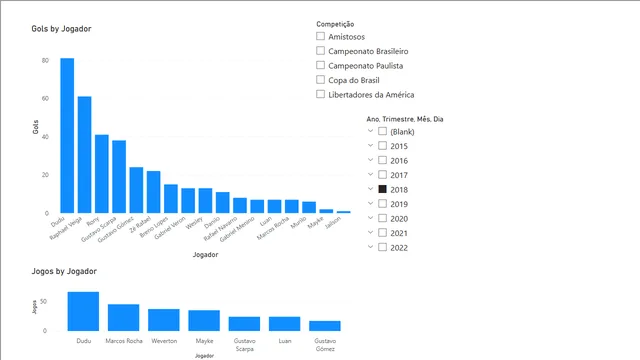Click Luan's bar in Jogos chart
Viewport: 640px width, 360px height.
[x=284, y=324]
